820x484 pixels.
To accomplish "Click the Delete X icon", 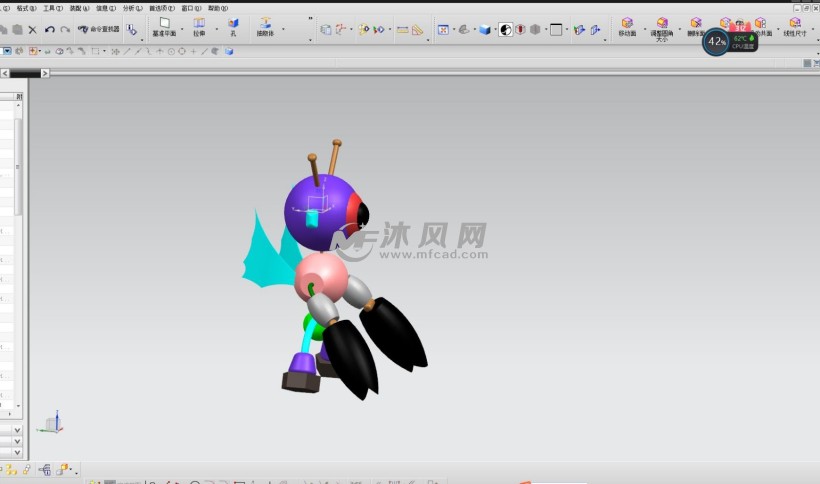I will (32, 30).
